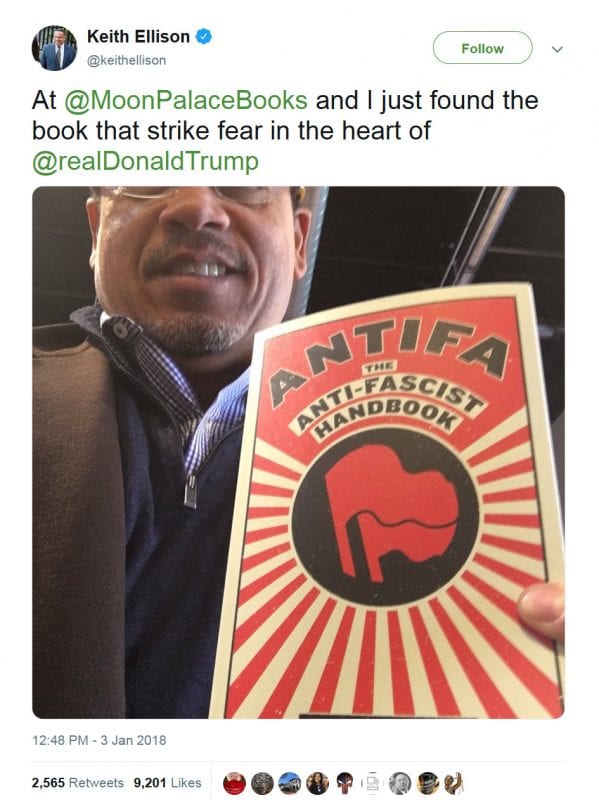Enlarge the Antifa handbook photo

(298, 452)
